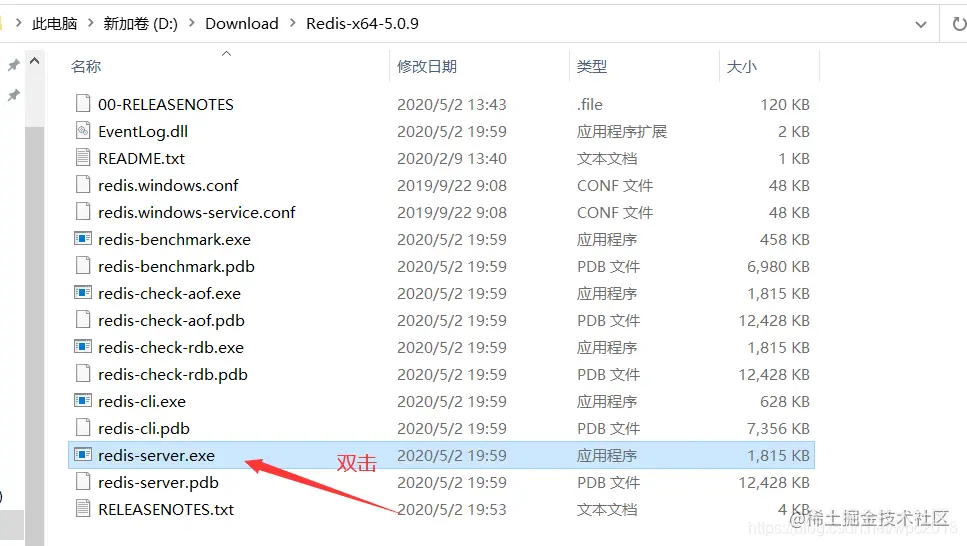The height and width of the screenshot is (546, 967).
Task: Click the redis-cli.exe application icon
Action: [x=83, y=401]
